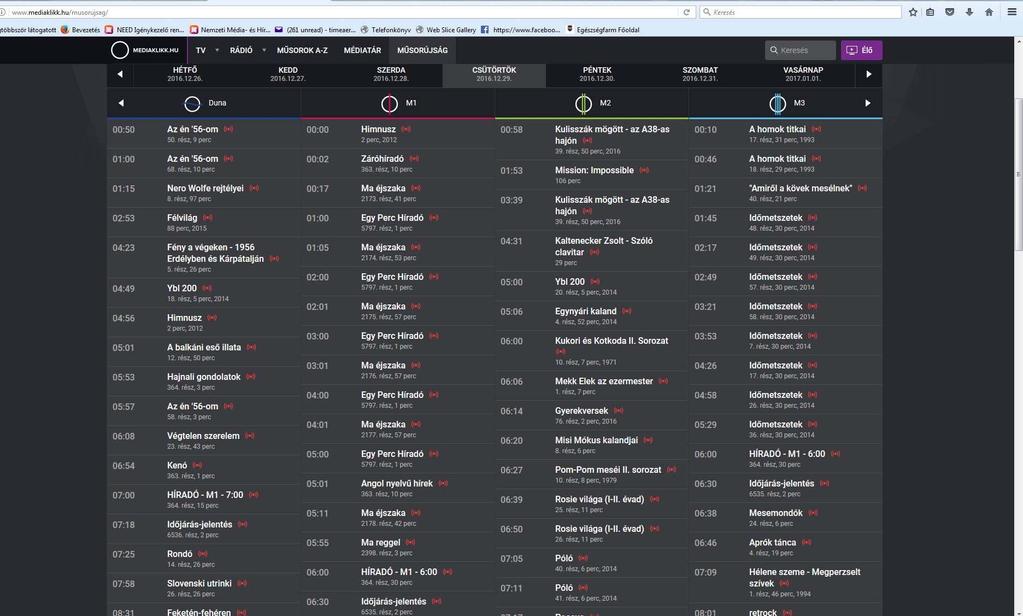Screen dimensions: 1023x616
Task: Click the page vertical scrollbar thumb
Action: click(x=1018, y=173)
